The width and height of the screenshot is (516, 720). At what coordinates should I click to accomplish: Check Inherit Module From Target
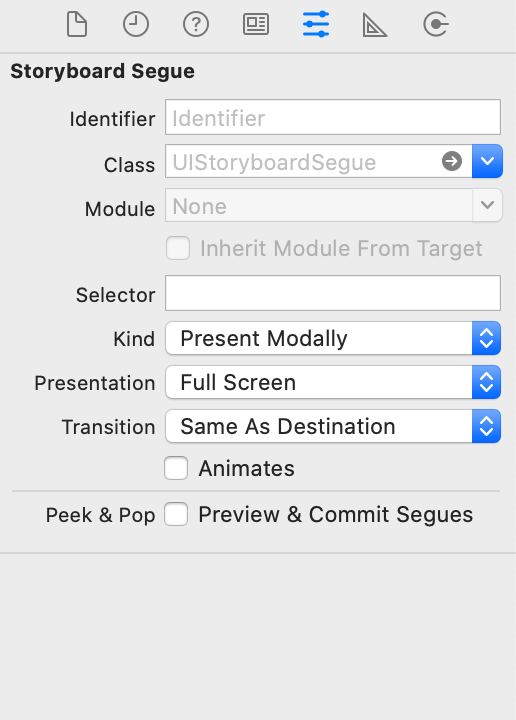(178, 248)
